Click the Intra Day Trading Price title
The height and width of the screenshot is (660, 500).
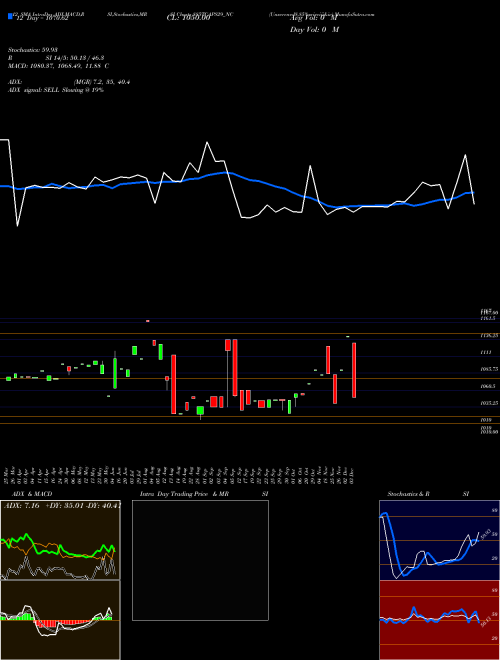point(204,494)
